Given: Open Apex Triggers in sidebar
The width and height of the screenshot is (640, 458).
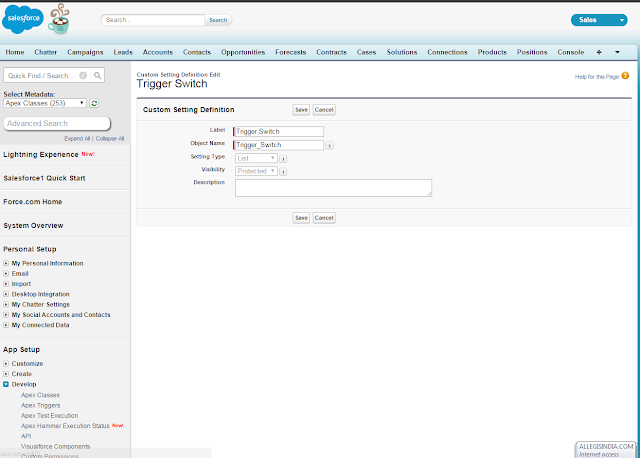Looking at the screenshot, I should pos(41,405).
